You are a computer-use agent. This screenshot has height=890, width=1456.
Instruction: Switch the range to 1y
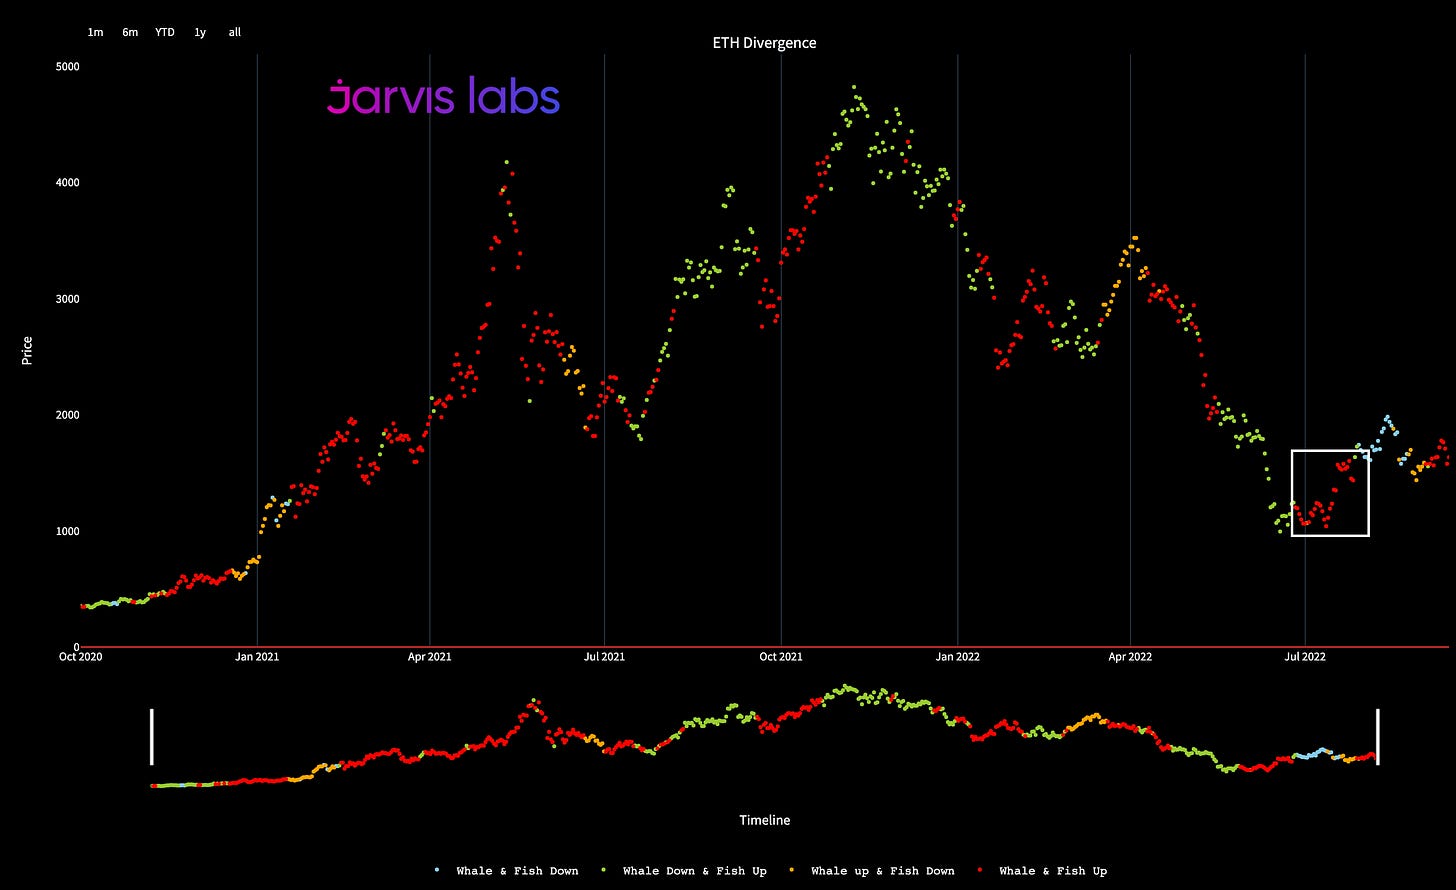[200, 32]
